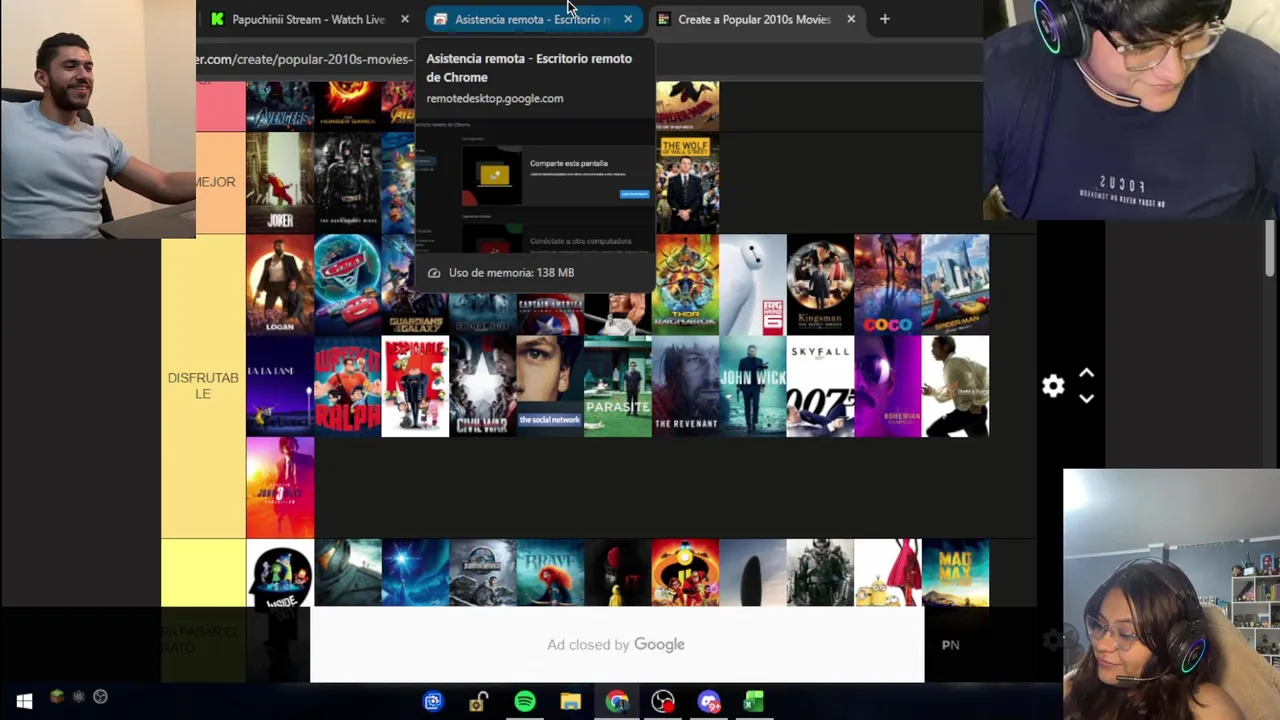This screenshot has height=720, width=1280.
Task: Click the page vertical scrollbar
Action: click(x=1270, y=248)
